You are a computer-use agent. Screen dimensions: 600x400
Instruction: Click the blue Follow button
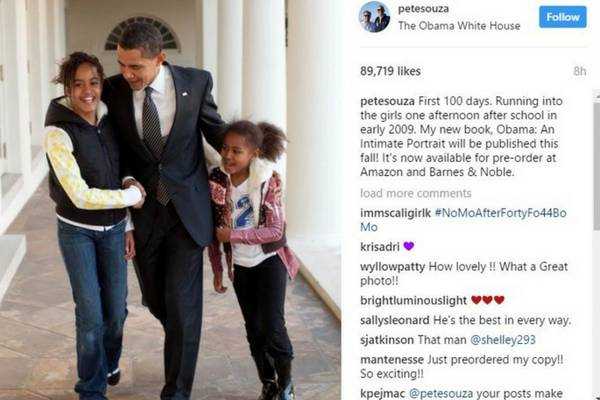[x=562, y=17]
